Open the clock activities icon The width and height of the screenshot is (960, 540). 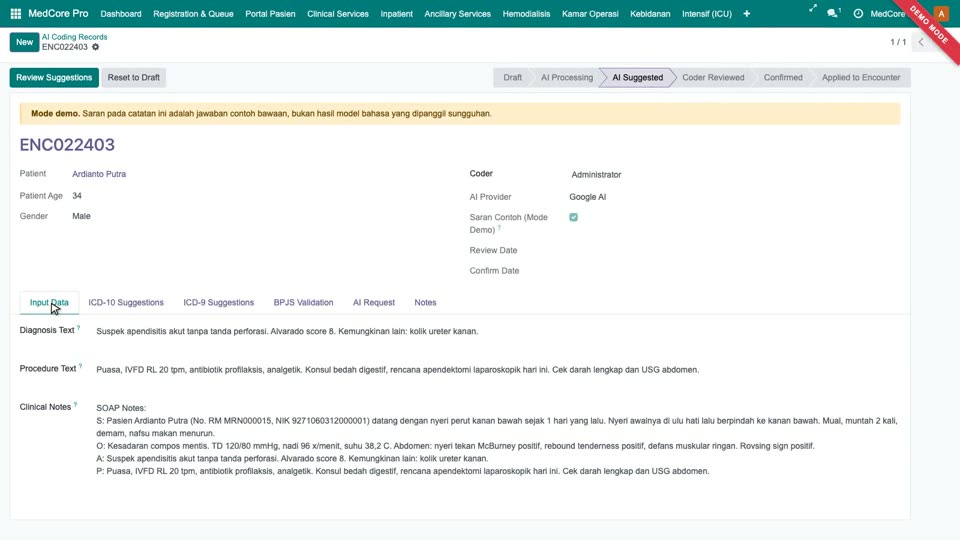858,13
